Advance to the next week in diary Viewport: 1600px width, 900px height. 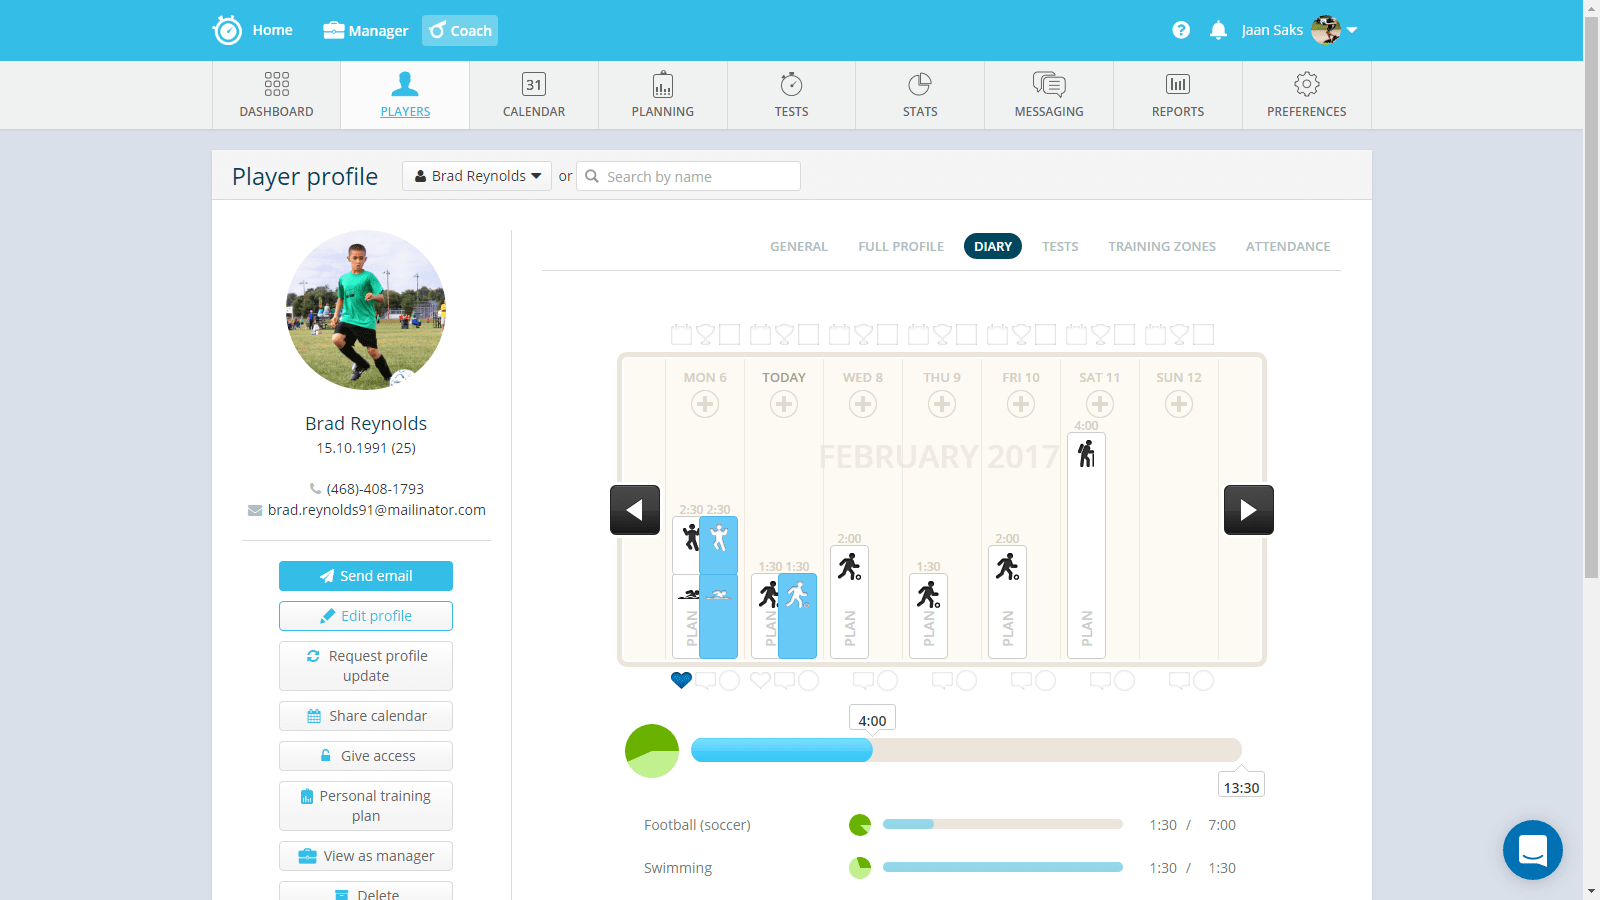1248,510
